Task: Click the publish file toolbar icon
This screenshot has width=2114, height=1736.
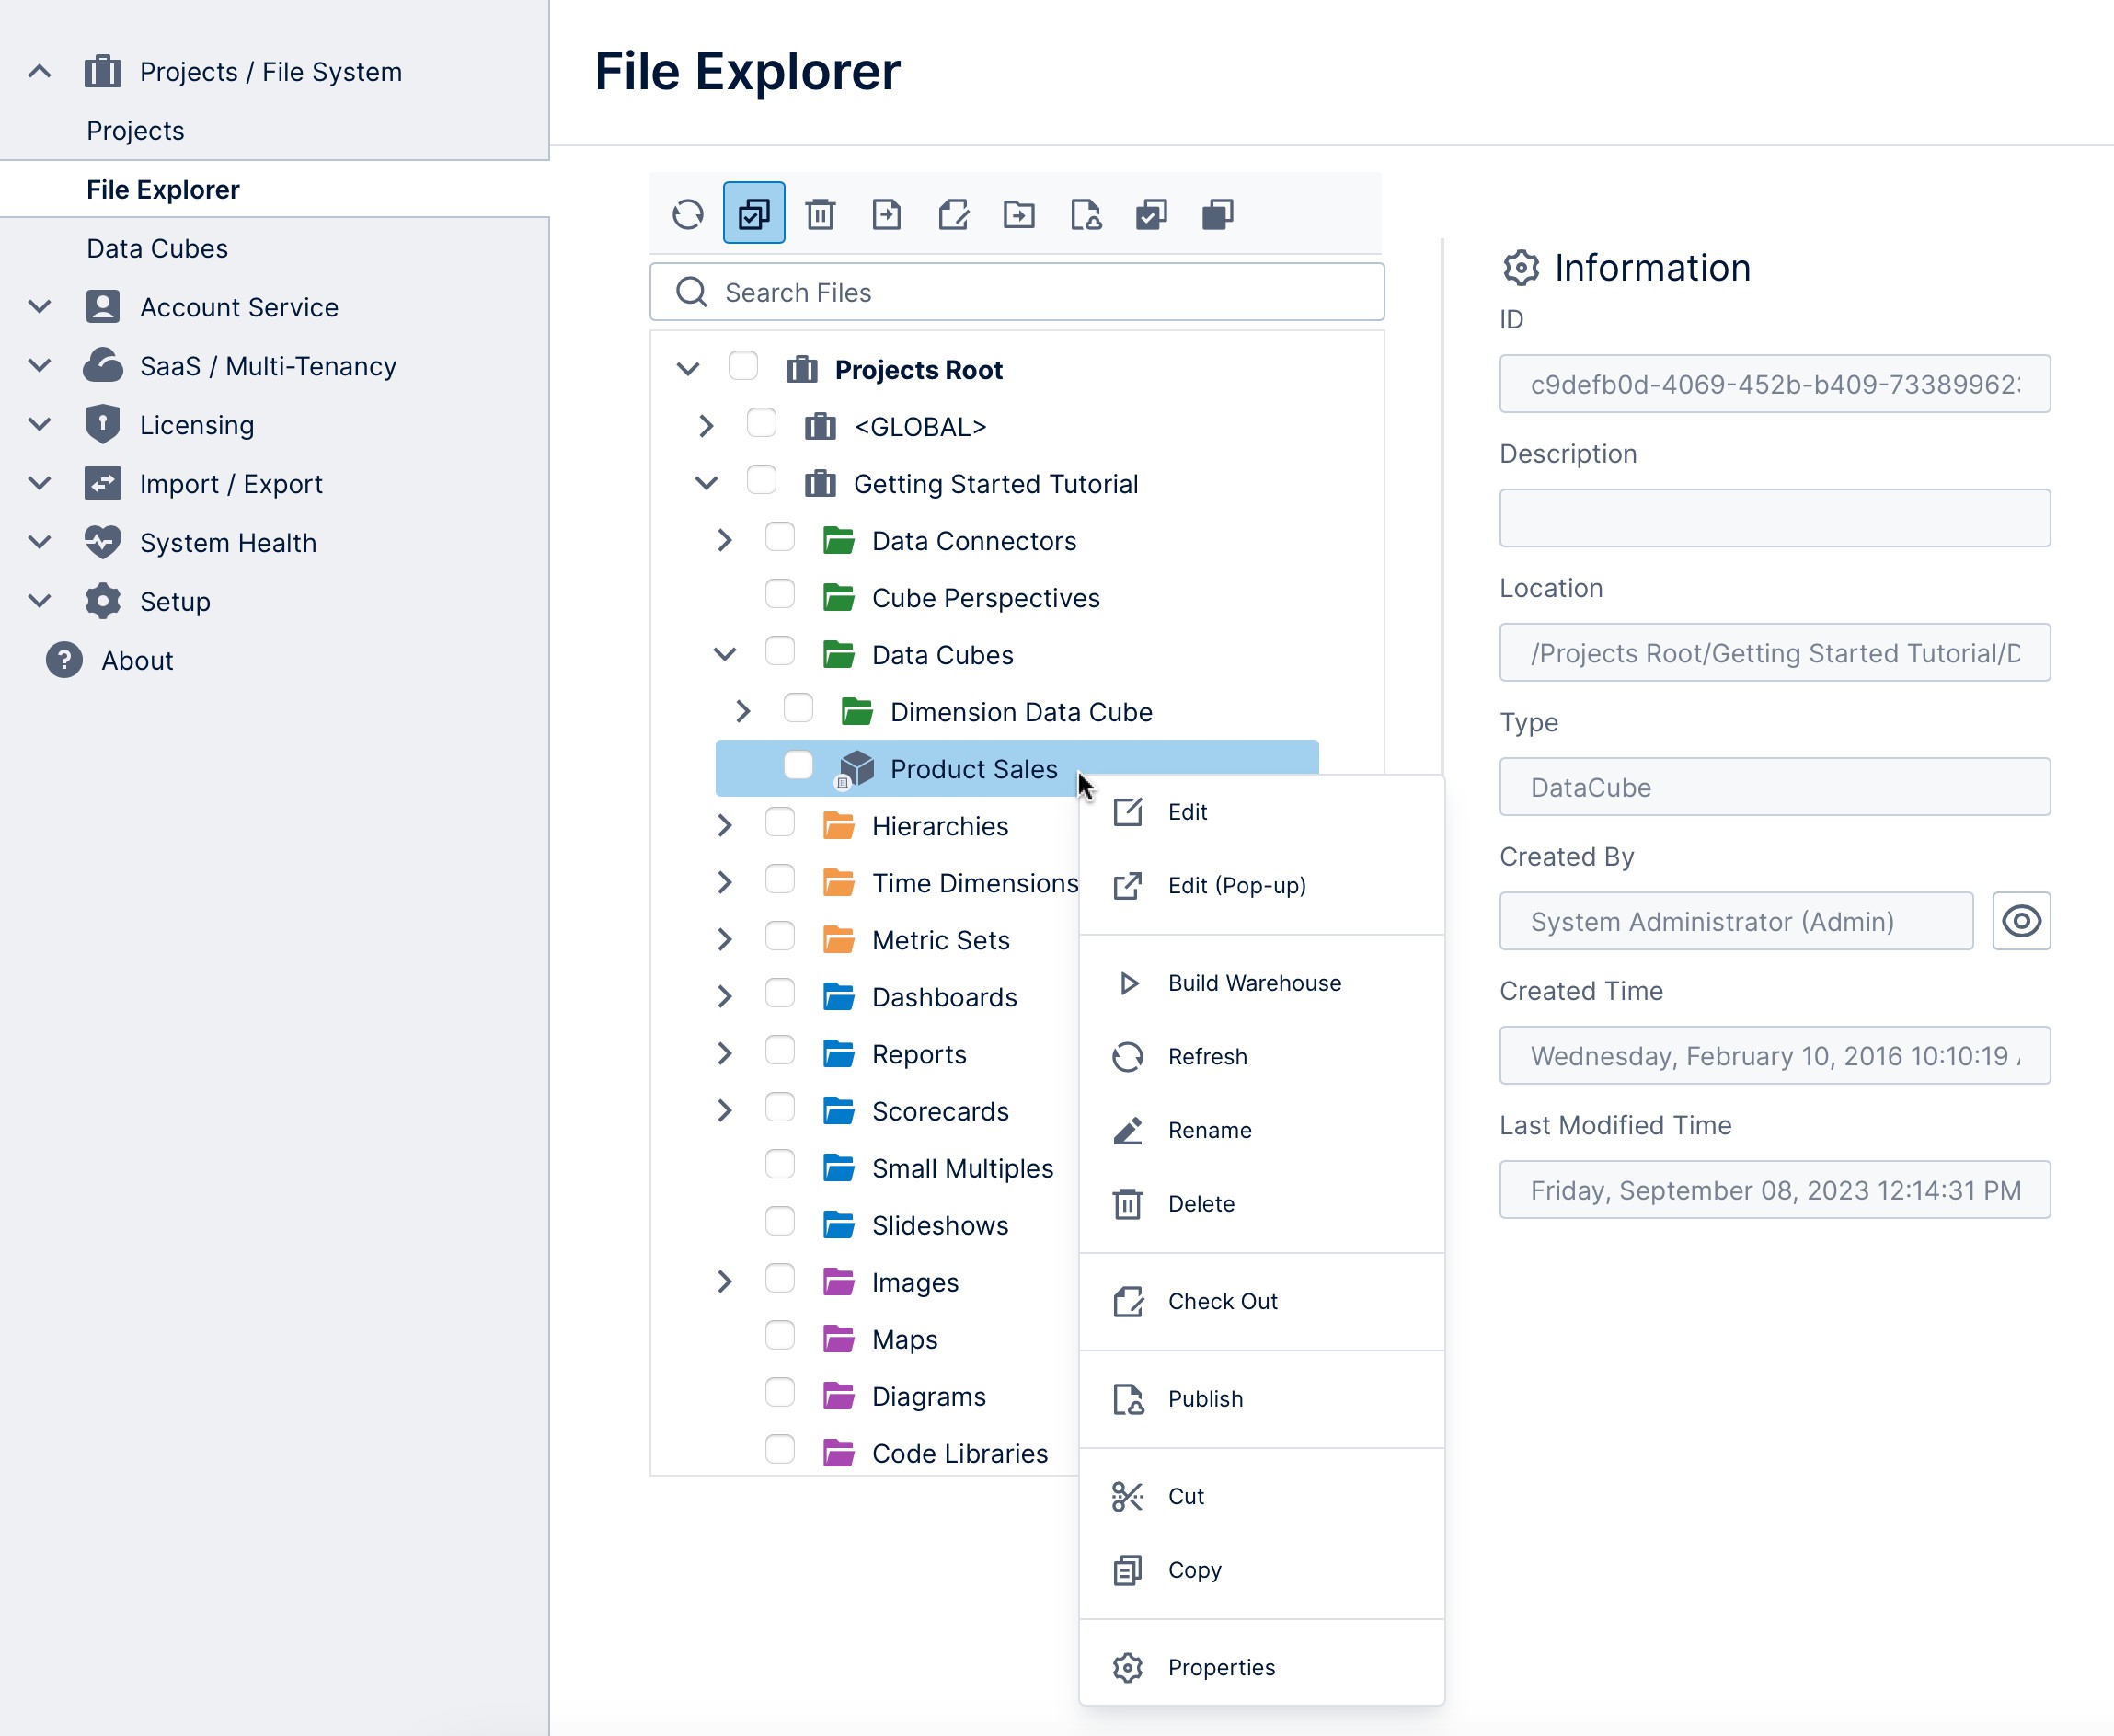Action: [1087, 213]
